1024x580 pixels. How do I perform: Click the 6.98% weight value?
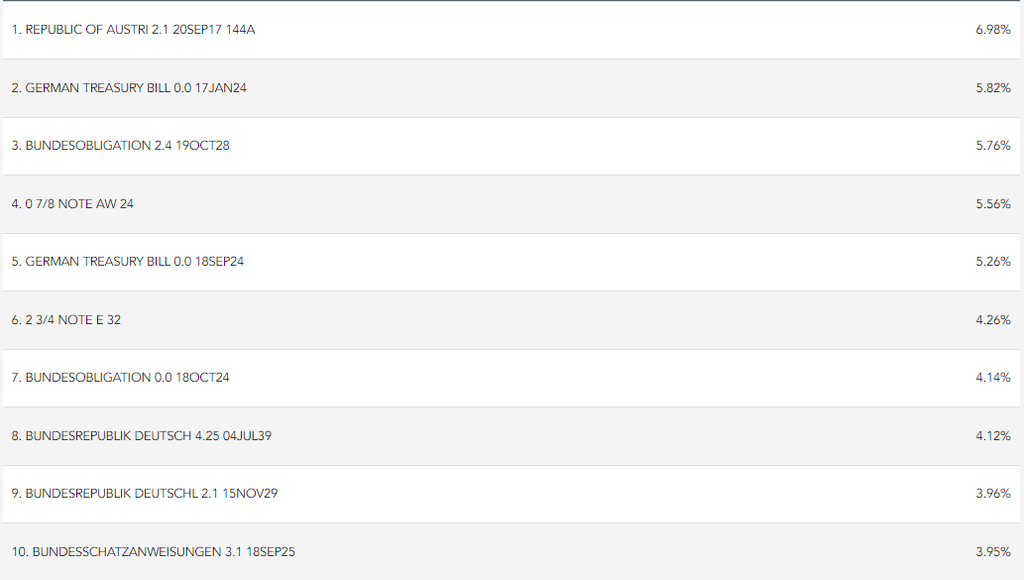tap(993, 30)
